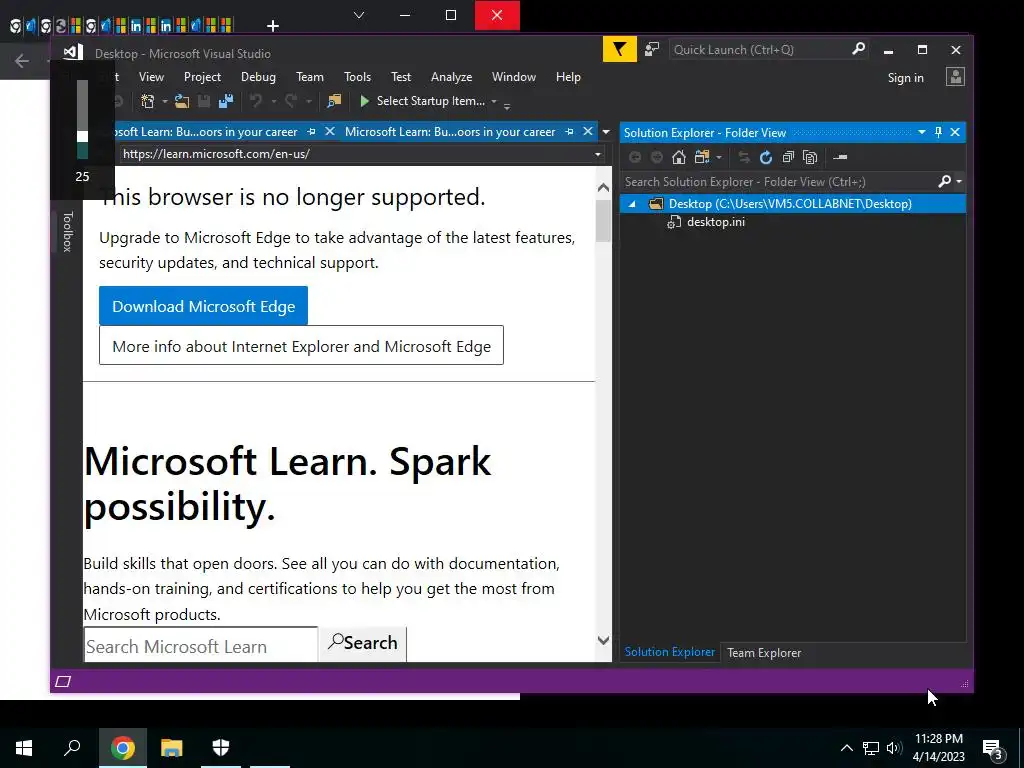Open the View menu

pos(151,77)
